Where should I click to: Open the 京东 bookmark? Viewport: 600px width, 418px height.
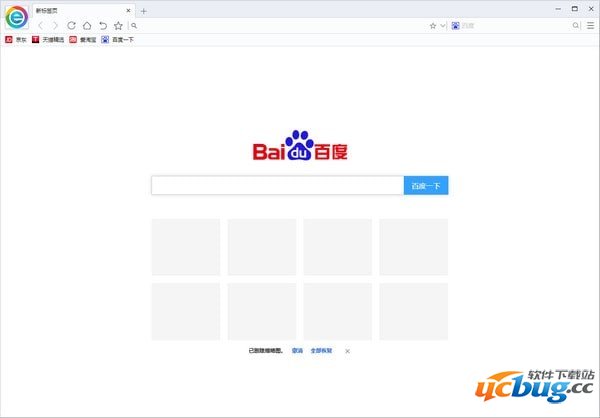coord(16,39)
